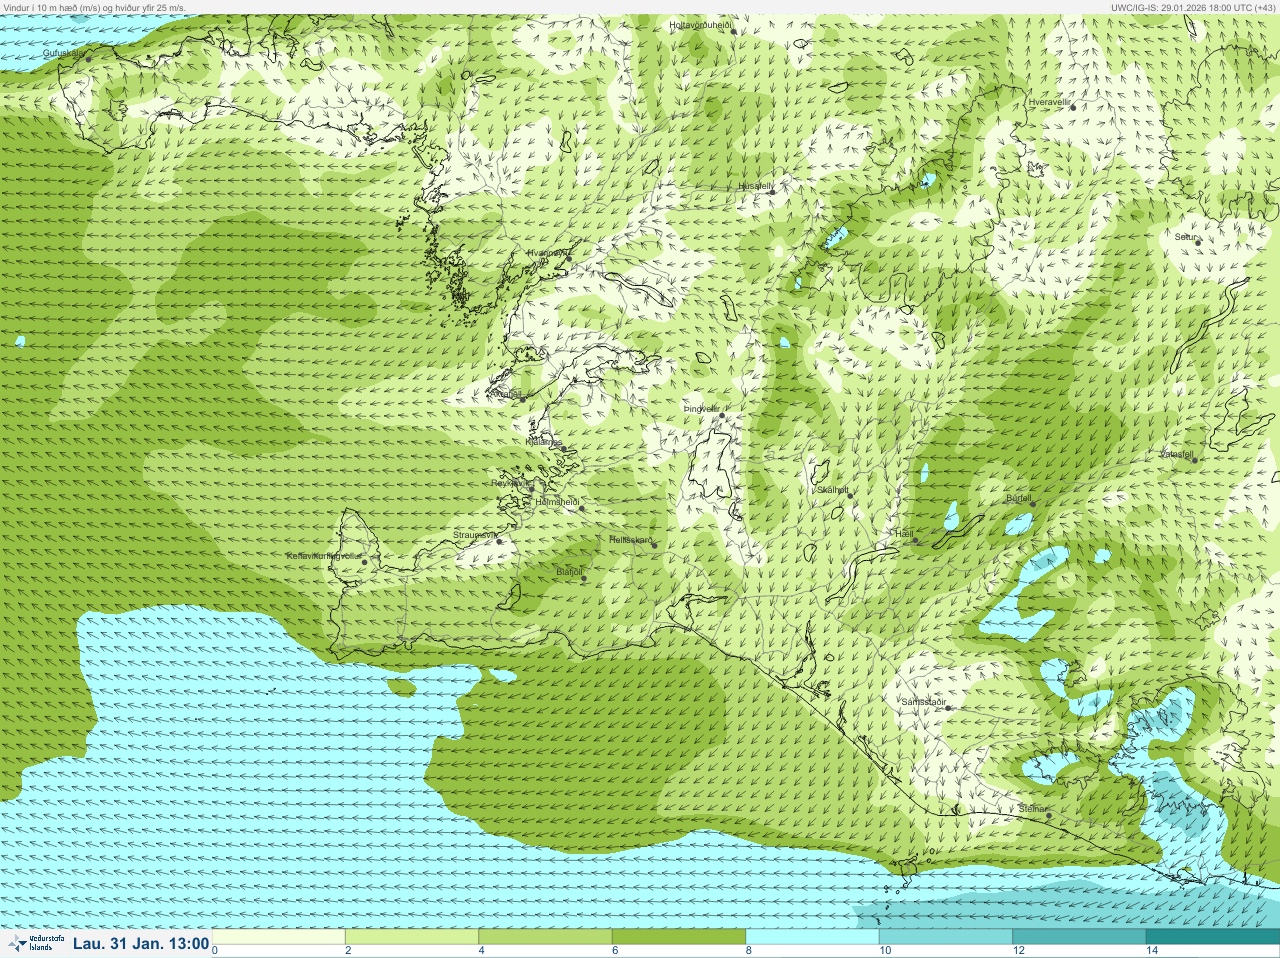Click the Hvanneyri station label
This screenshot has width=1280, height=958.
[547, 253]
